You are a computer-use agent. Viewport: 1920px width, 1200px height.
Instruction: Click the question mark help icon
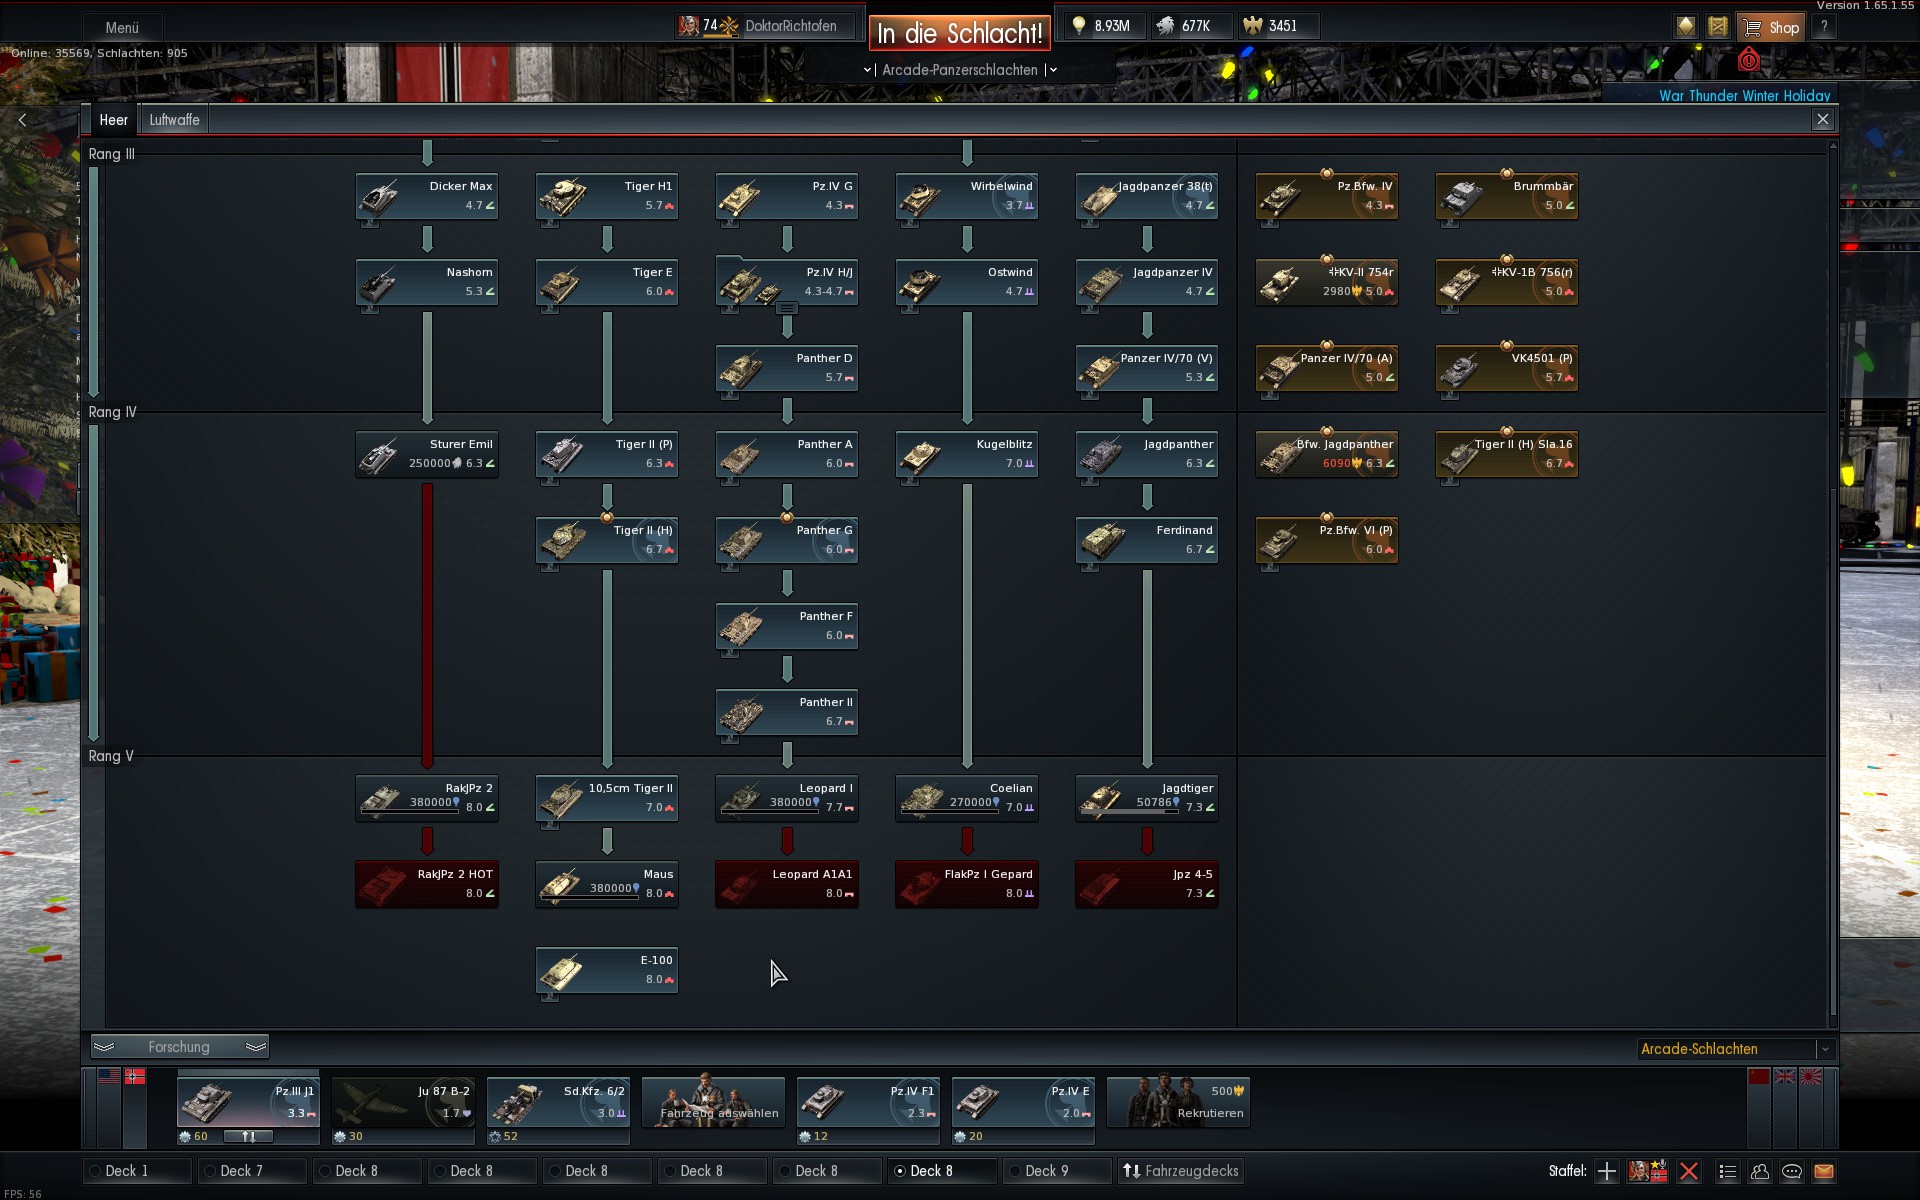(1823, 27)
